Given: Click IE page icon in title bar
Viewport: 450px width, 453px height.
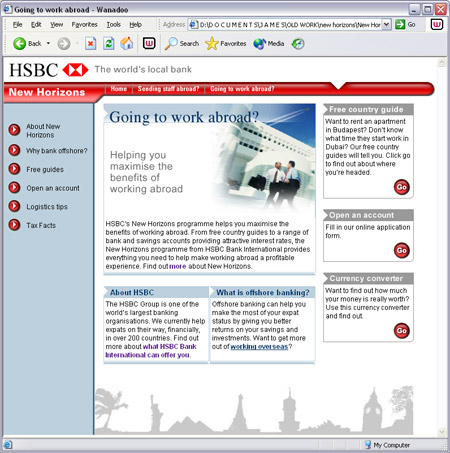Looking at the screenshot, I should (x=7, y=9).
